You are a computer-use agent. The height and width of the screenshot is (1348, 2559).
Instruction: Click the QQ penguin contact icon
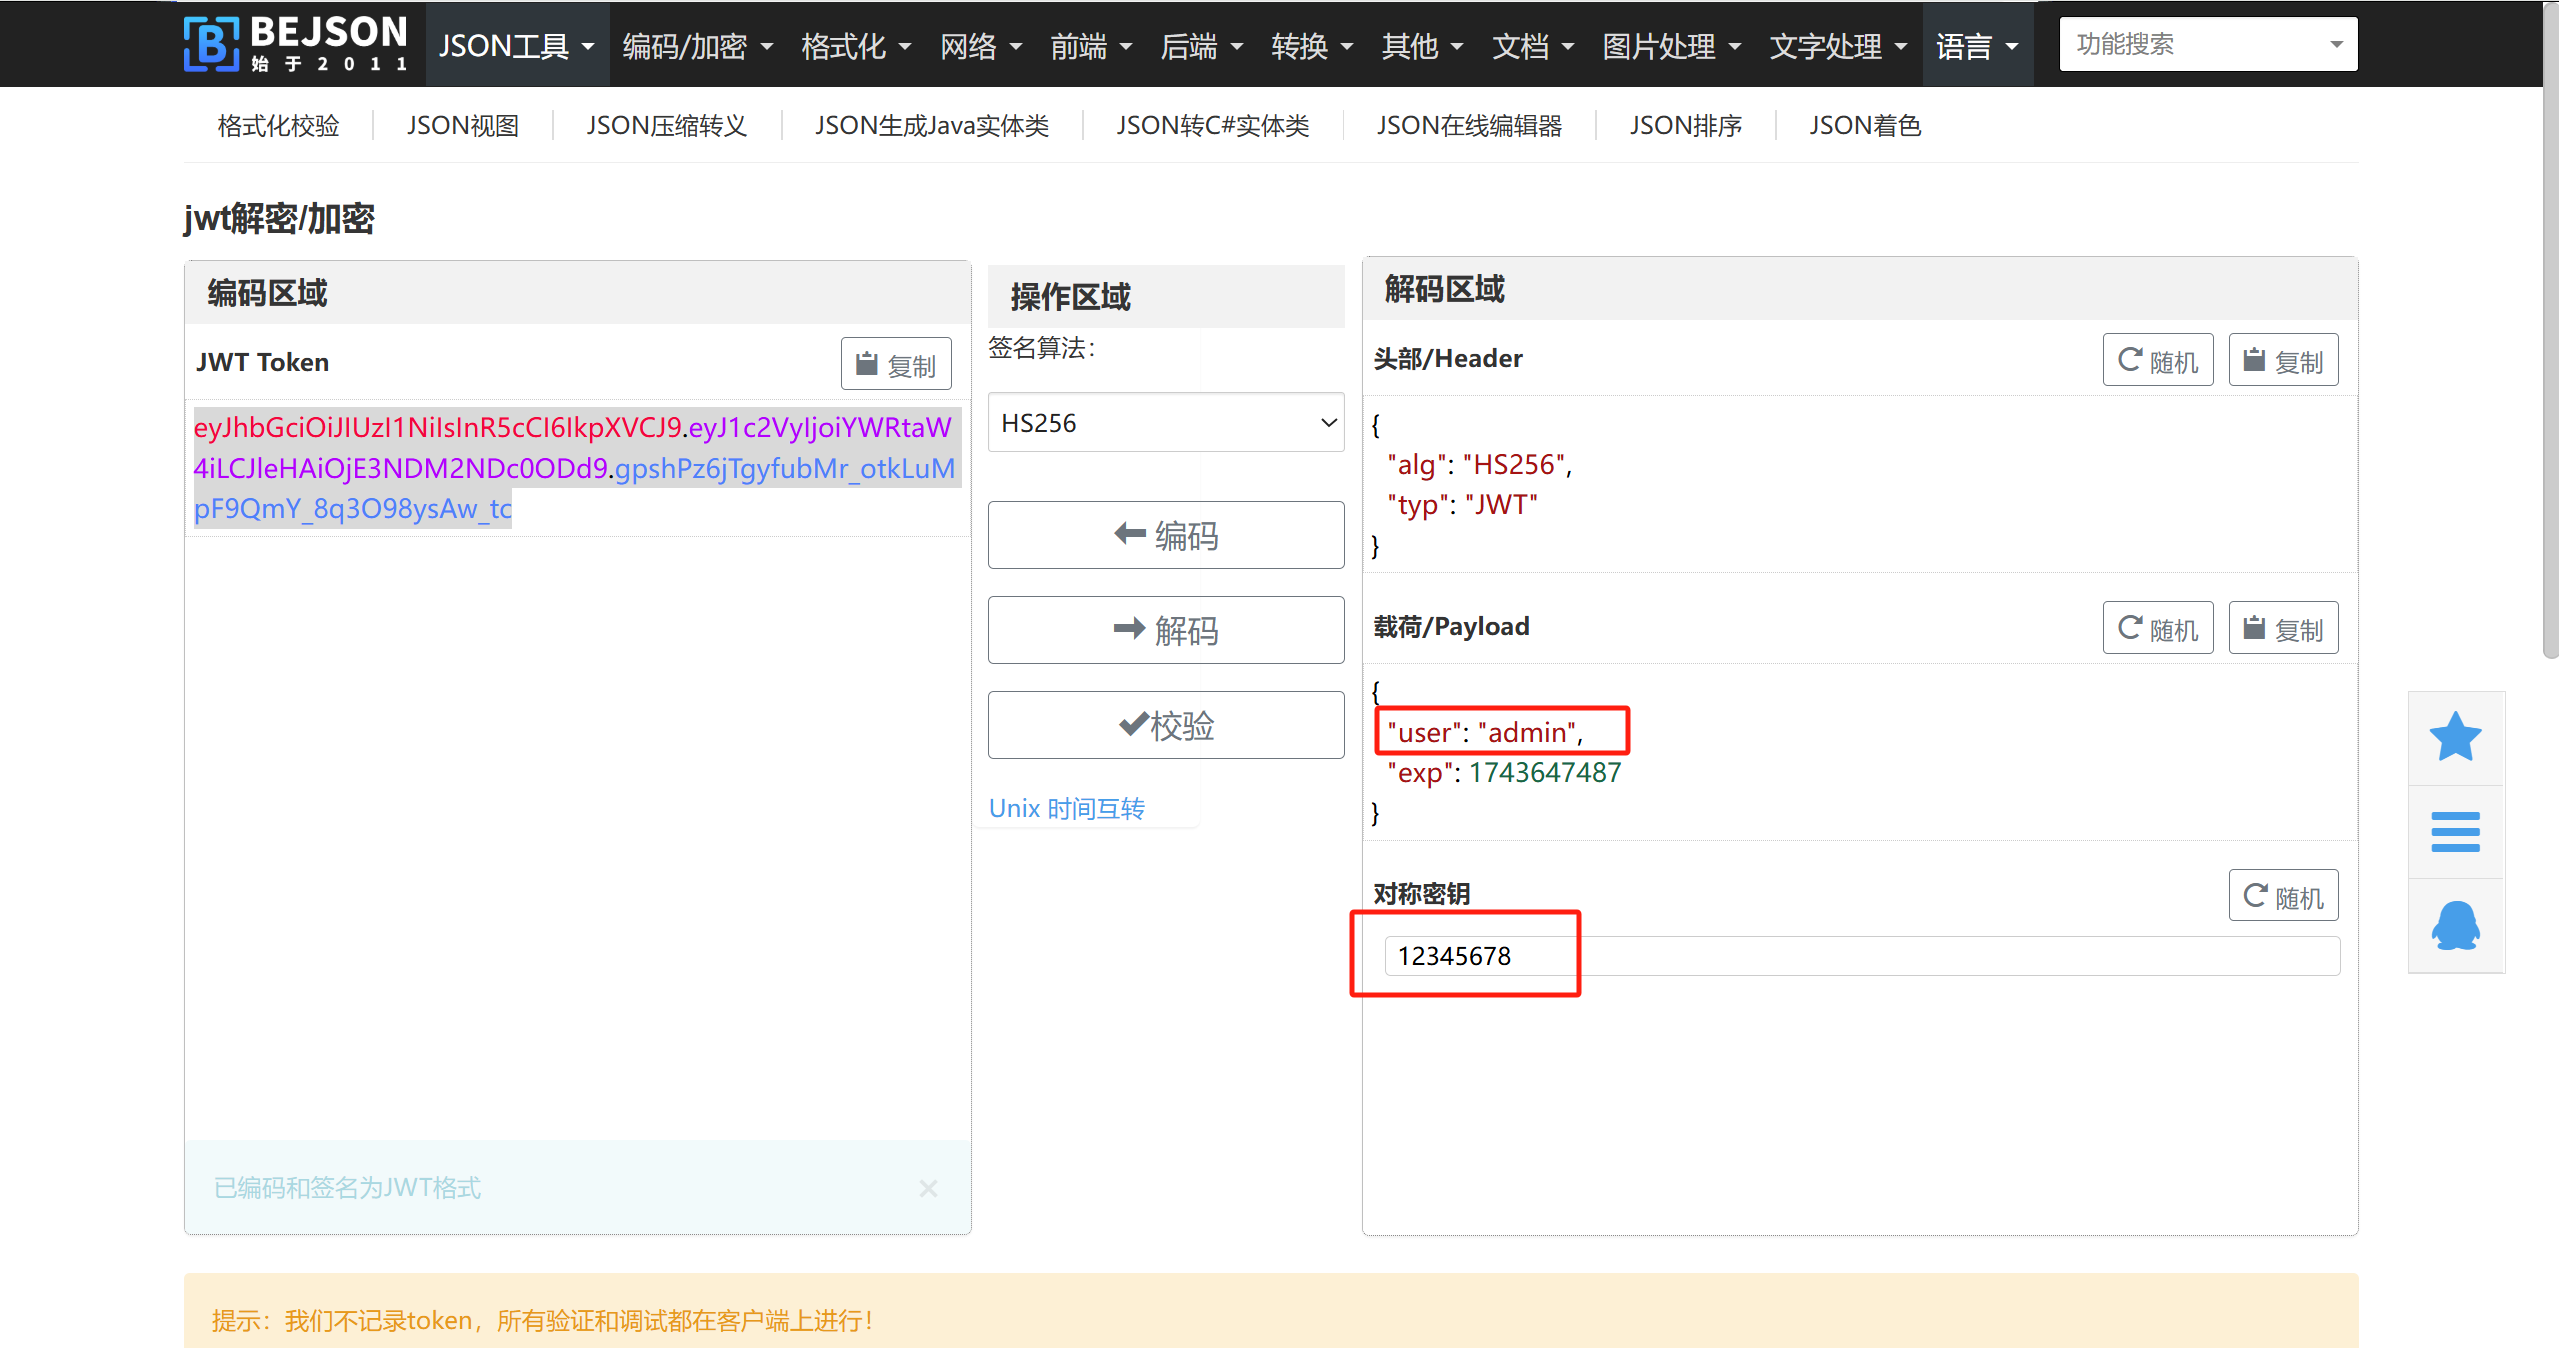coord(2455,926)
